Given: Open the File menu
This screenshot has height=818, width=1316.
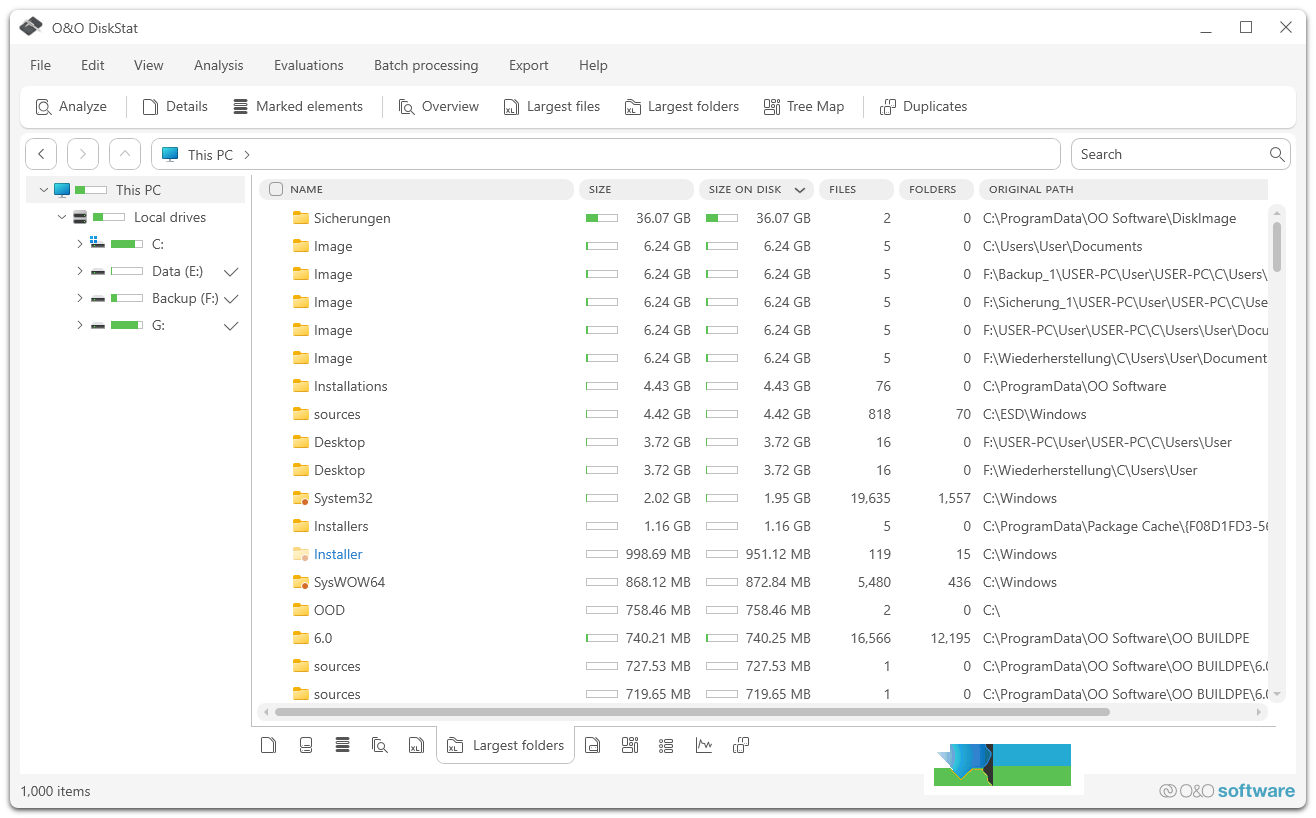Looking at the screenshot, I should coord(40,65).
